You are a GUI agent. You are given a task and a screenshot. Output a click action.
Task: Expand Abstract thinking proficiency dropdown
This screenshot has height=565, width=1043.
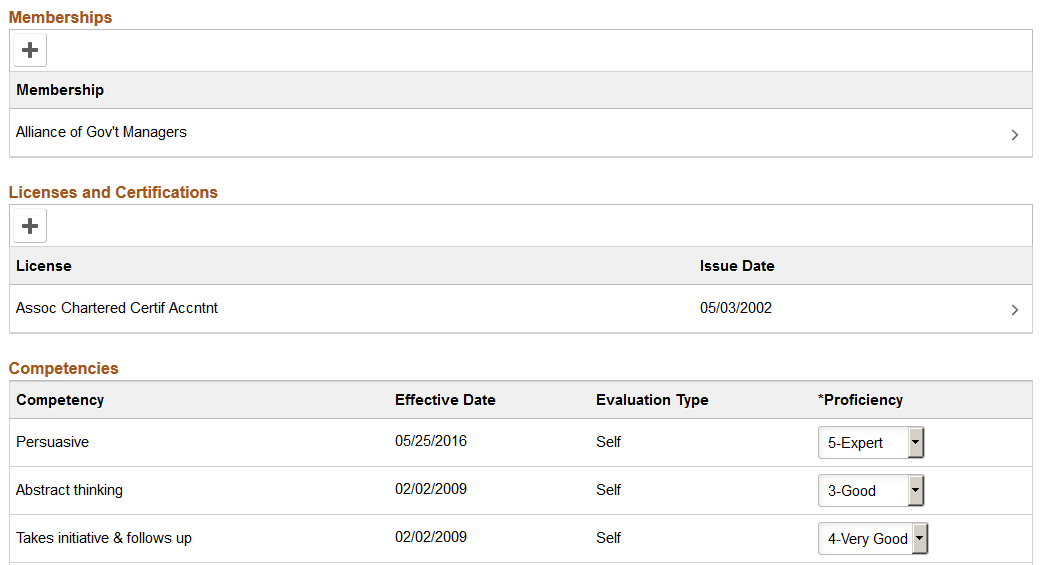pos(871,490)
